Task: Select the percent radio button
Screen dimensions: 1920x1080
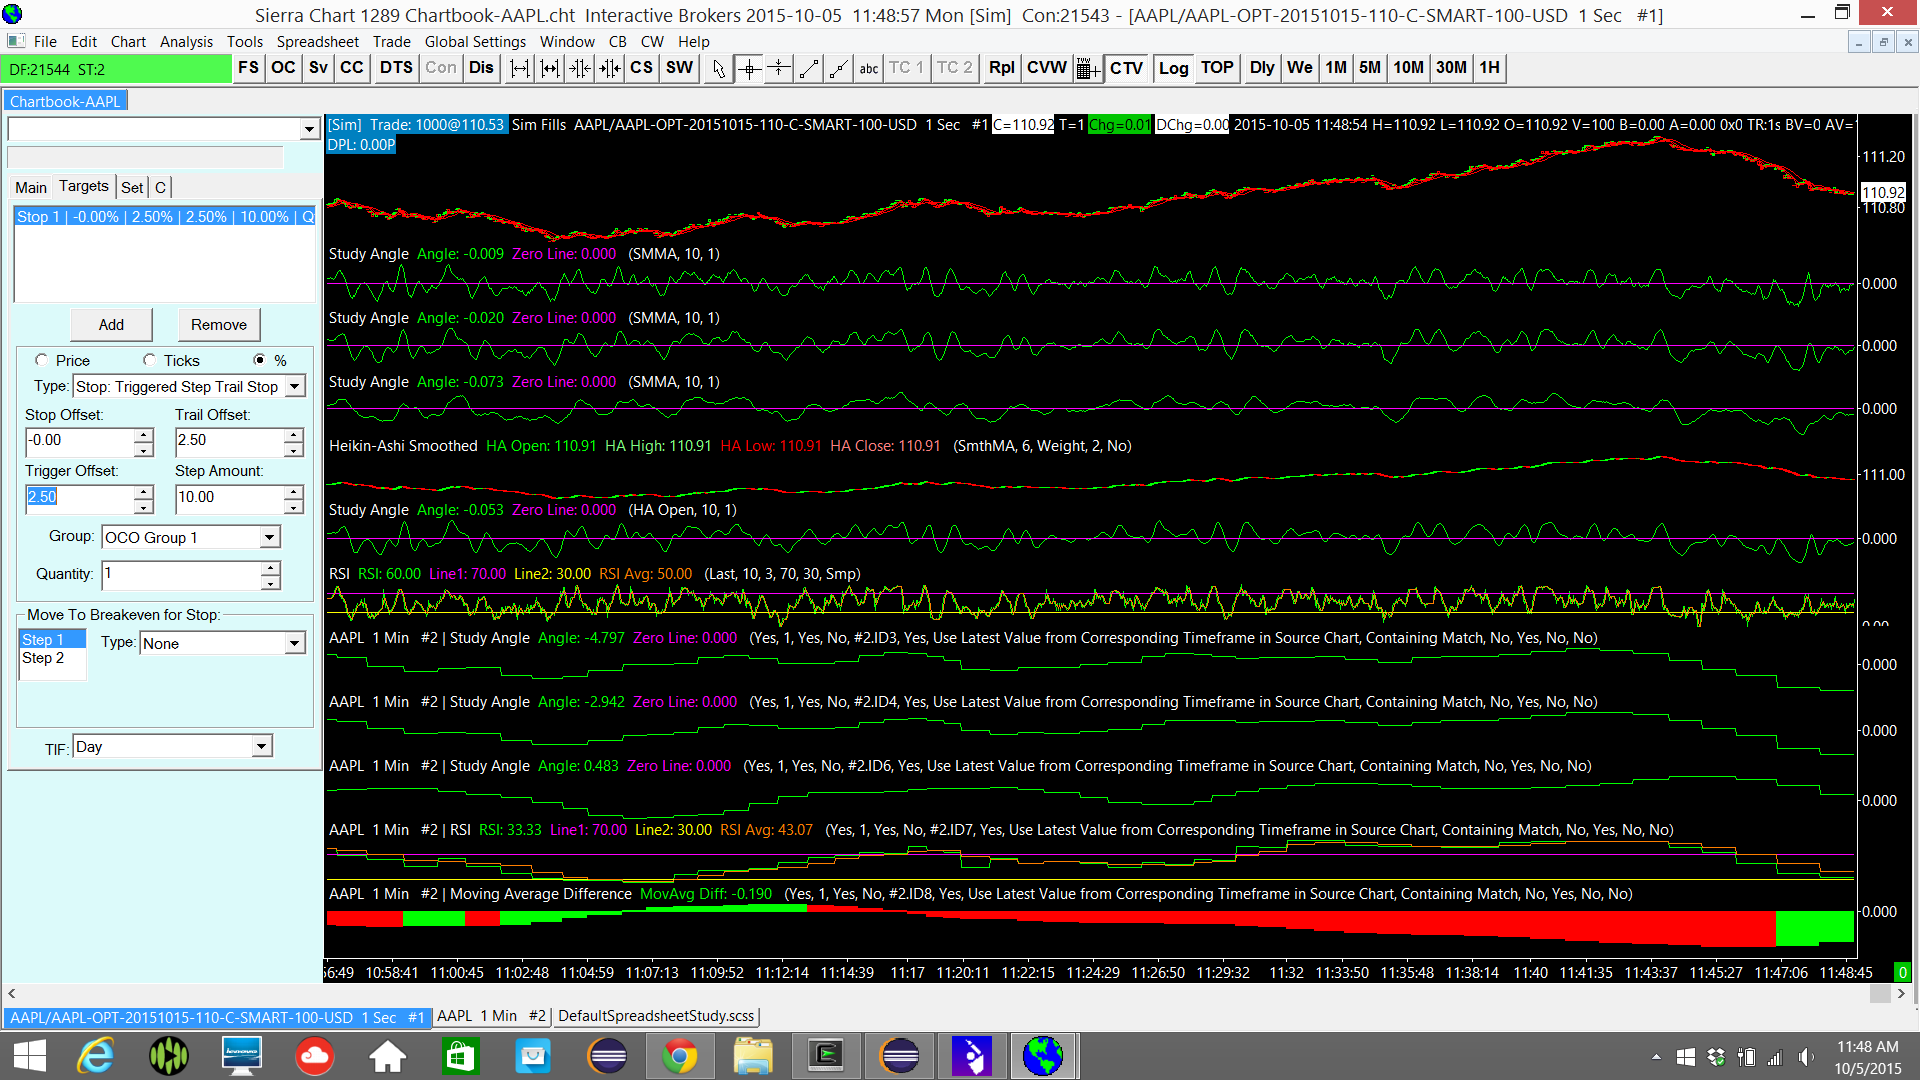Action: 260,360
